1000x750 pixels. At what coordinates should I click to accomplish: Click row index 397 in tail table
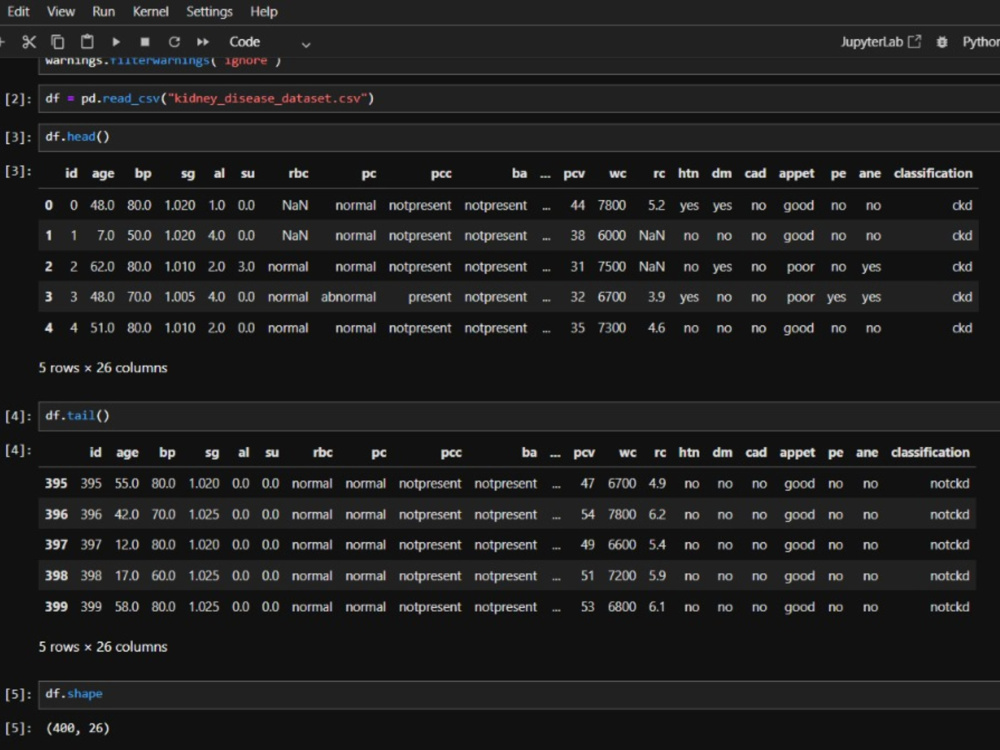coord(55,545)
